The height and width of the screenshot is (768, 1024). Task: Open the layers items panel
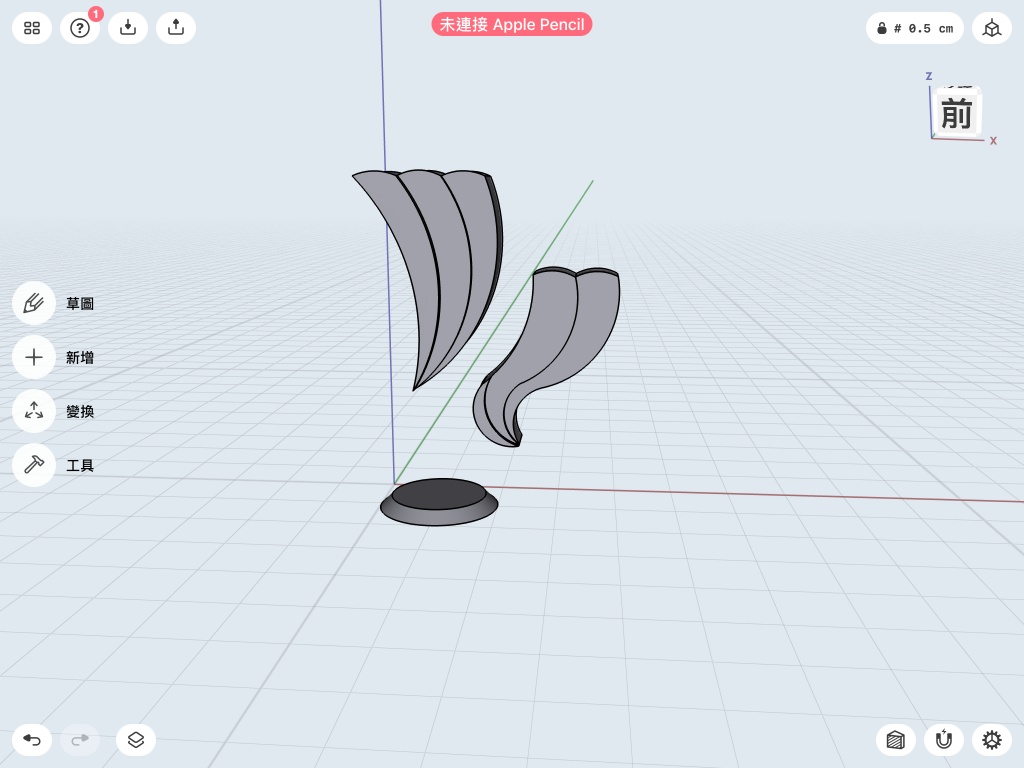[136, 740]
